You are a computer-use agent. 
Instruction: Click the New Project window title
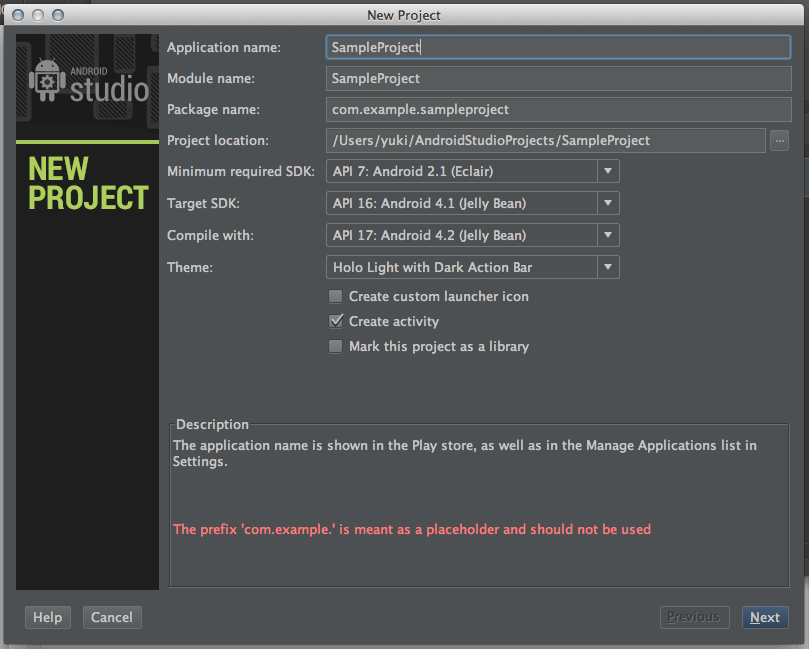404,15
